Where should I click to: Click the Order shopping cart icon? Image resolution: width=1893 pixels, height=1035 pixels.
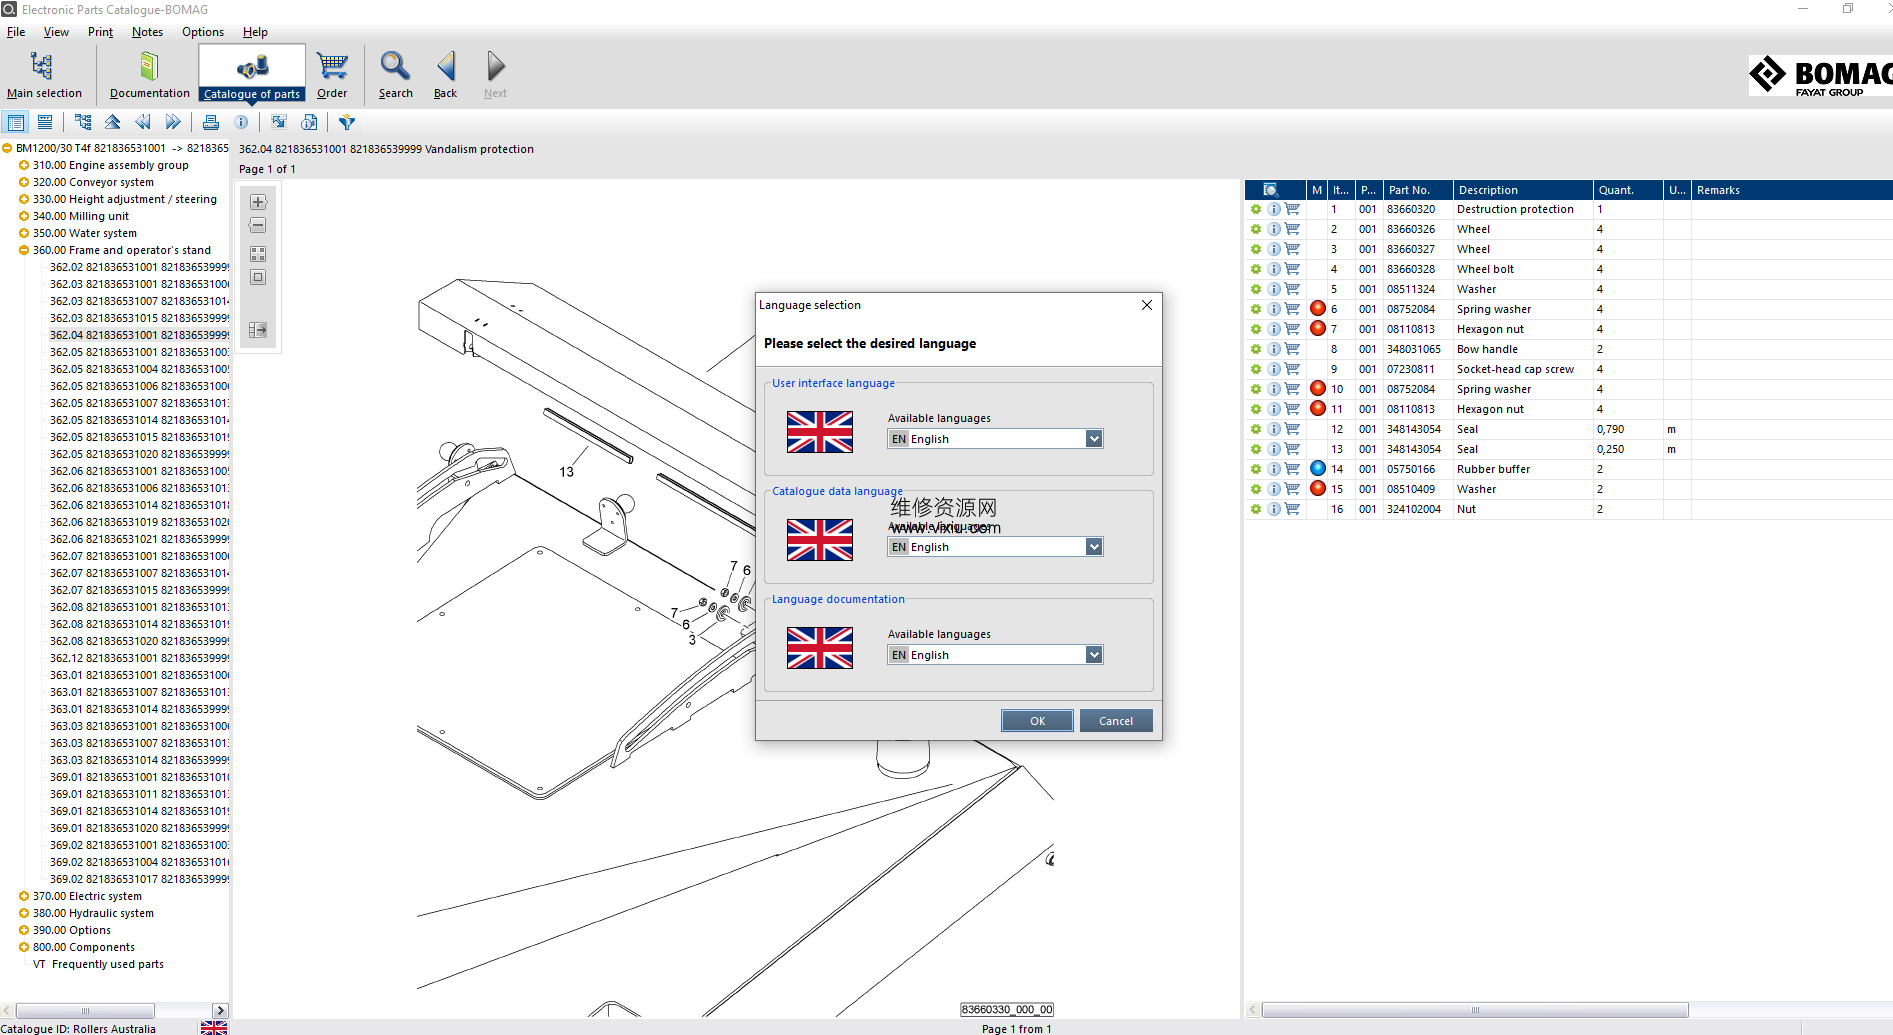point(332,67)
